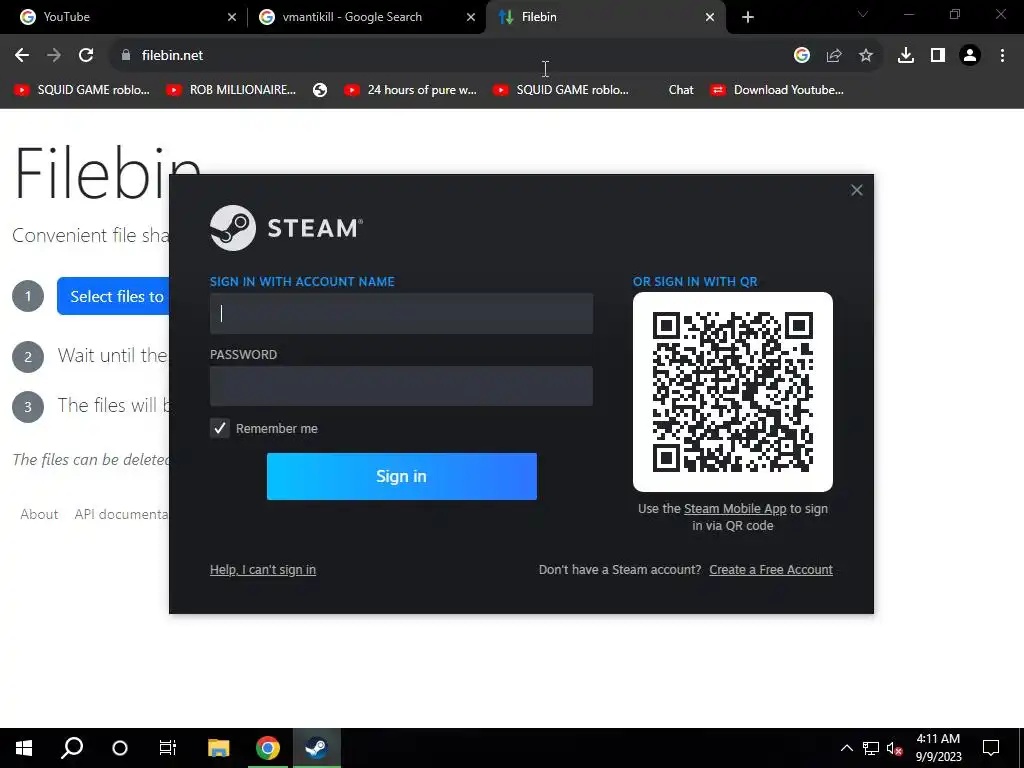Click the muted volume tray icon
Viewport: 1024px width, 768px height.
(x=895, y=748)
